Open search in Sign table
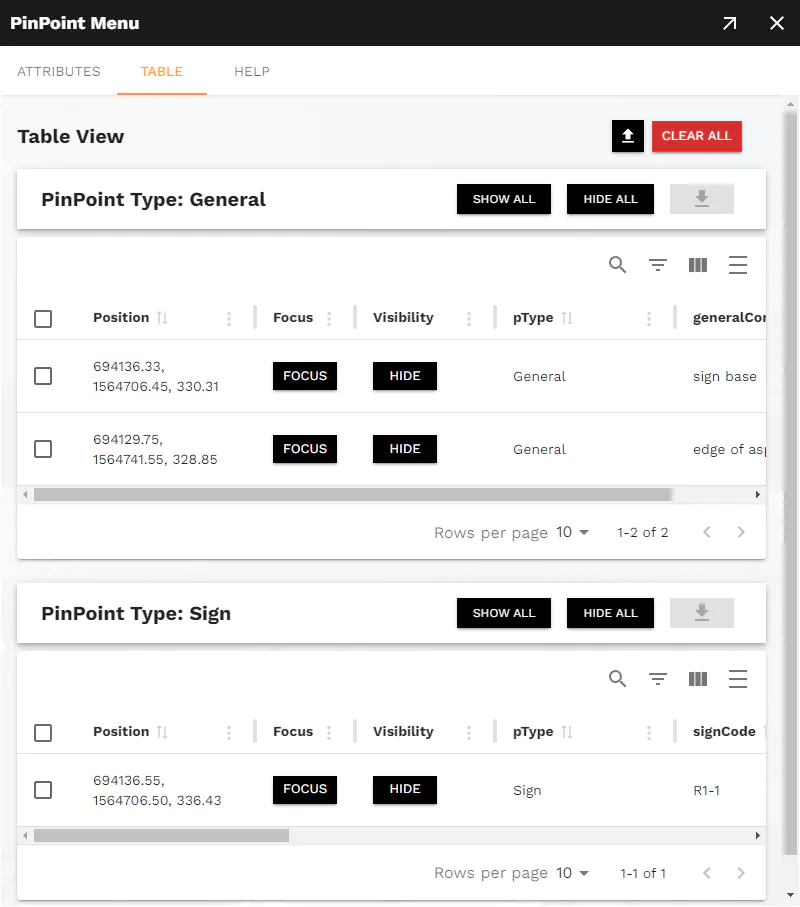Image resolution: width=800 pixels, height=907 pixels. [617, 679]
